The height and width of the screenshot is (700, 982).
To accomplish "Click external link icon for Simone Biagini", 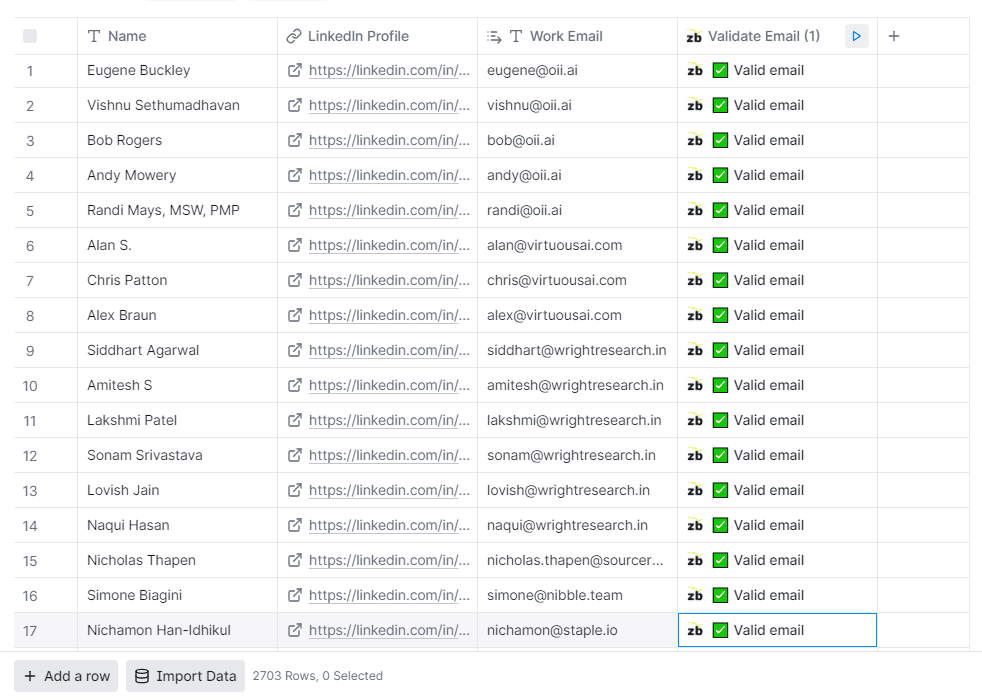I will (295, 596).
